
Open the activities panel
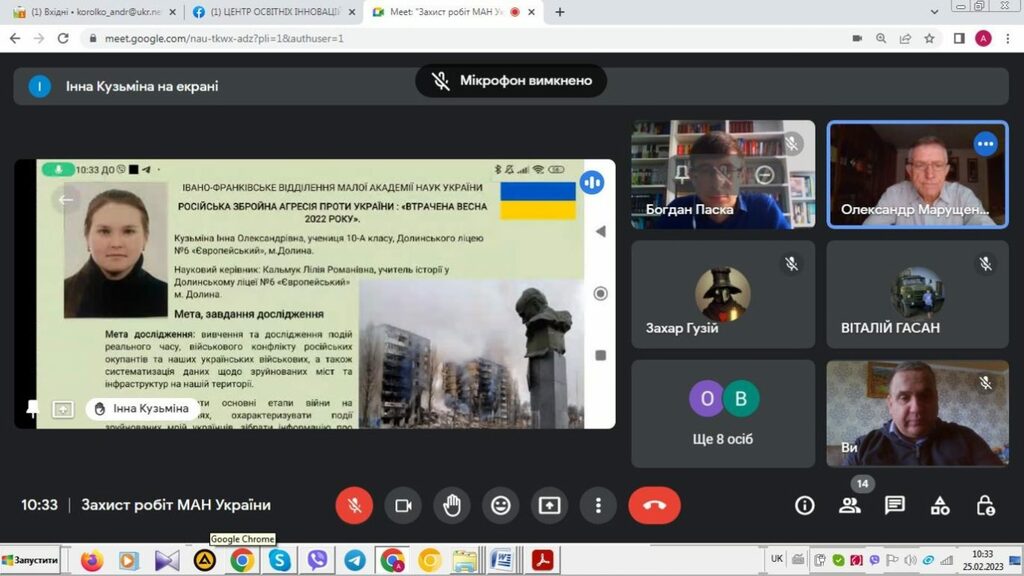point(940,505)
